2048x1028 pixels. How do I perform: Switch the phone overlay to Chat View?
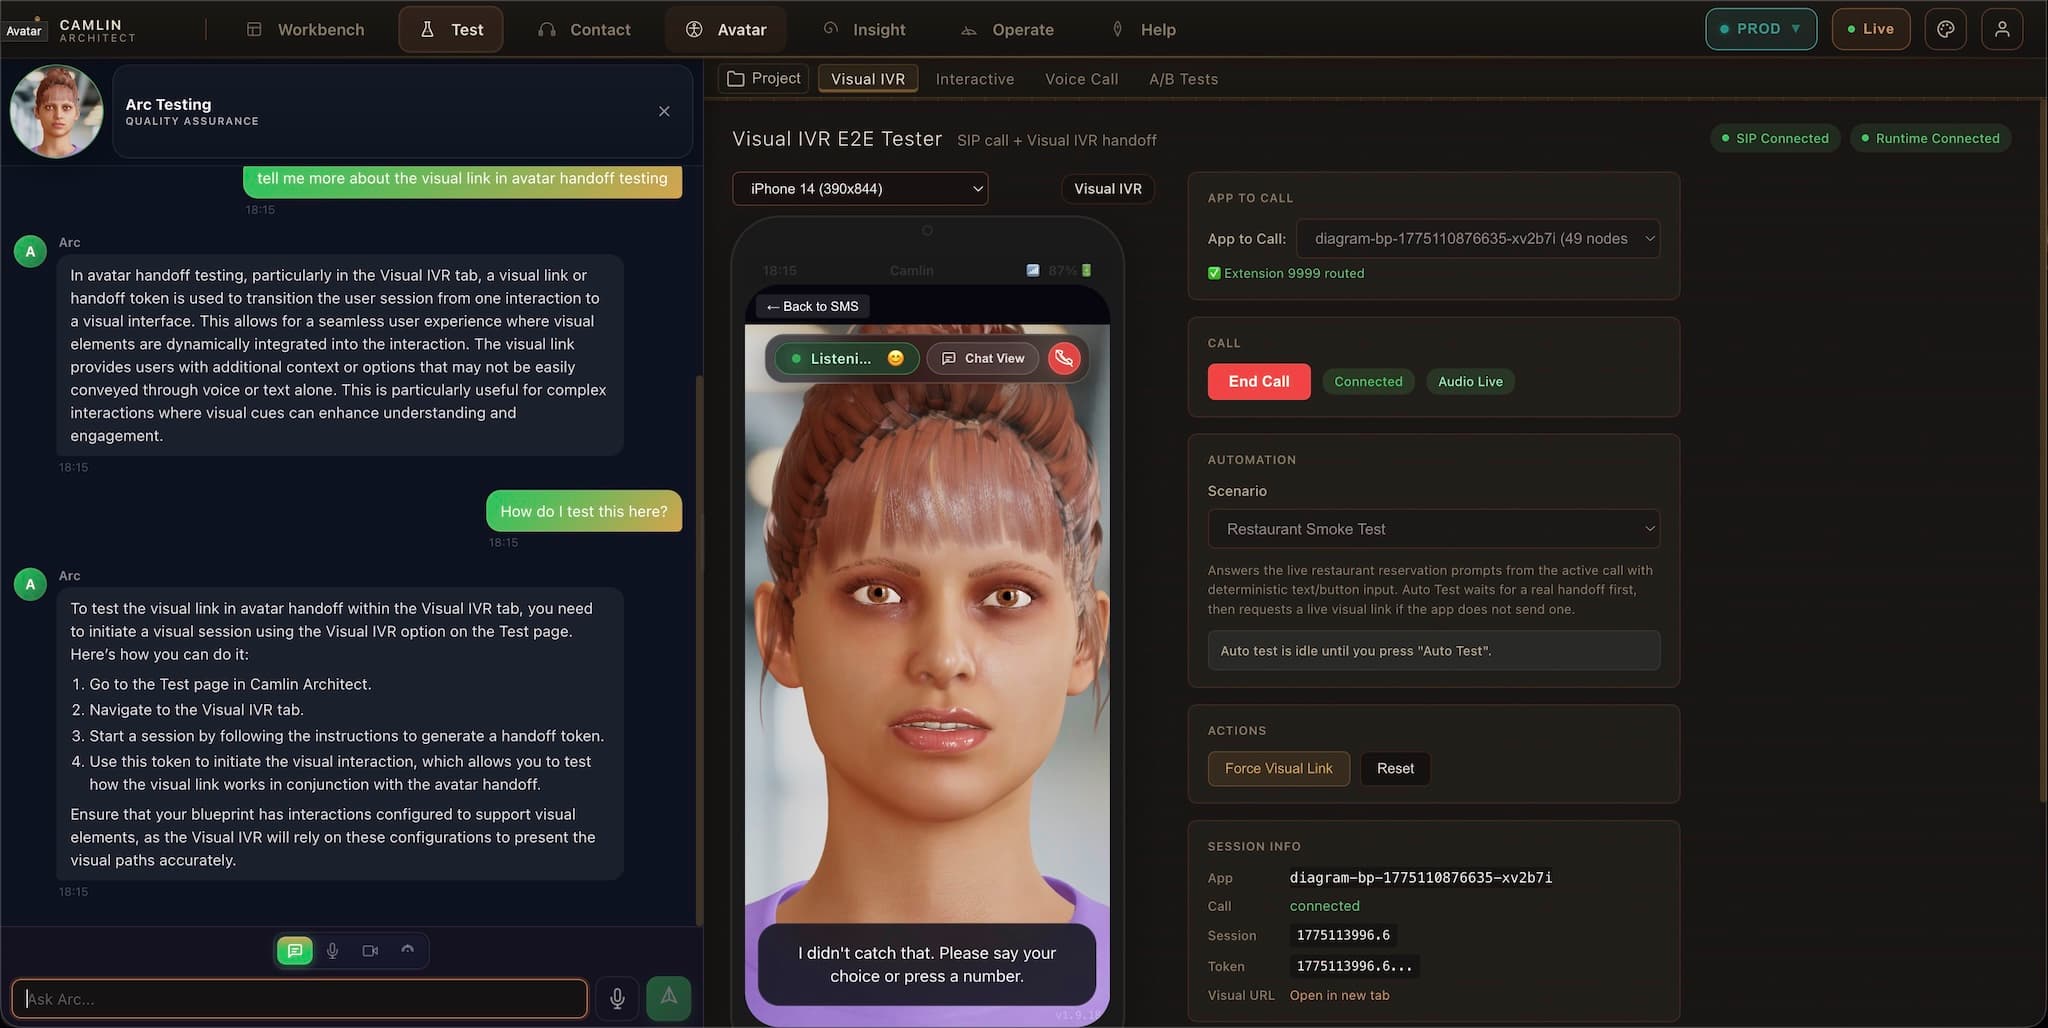click(982, 358)
